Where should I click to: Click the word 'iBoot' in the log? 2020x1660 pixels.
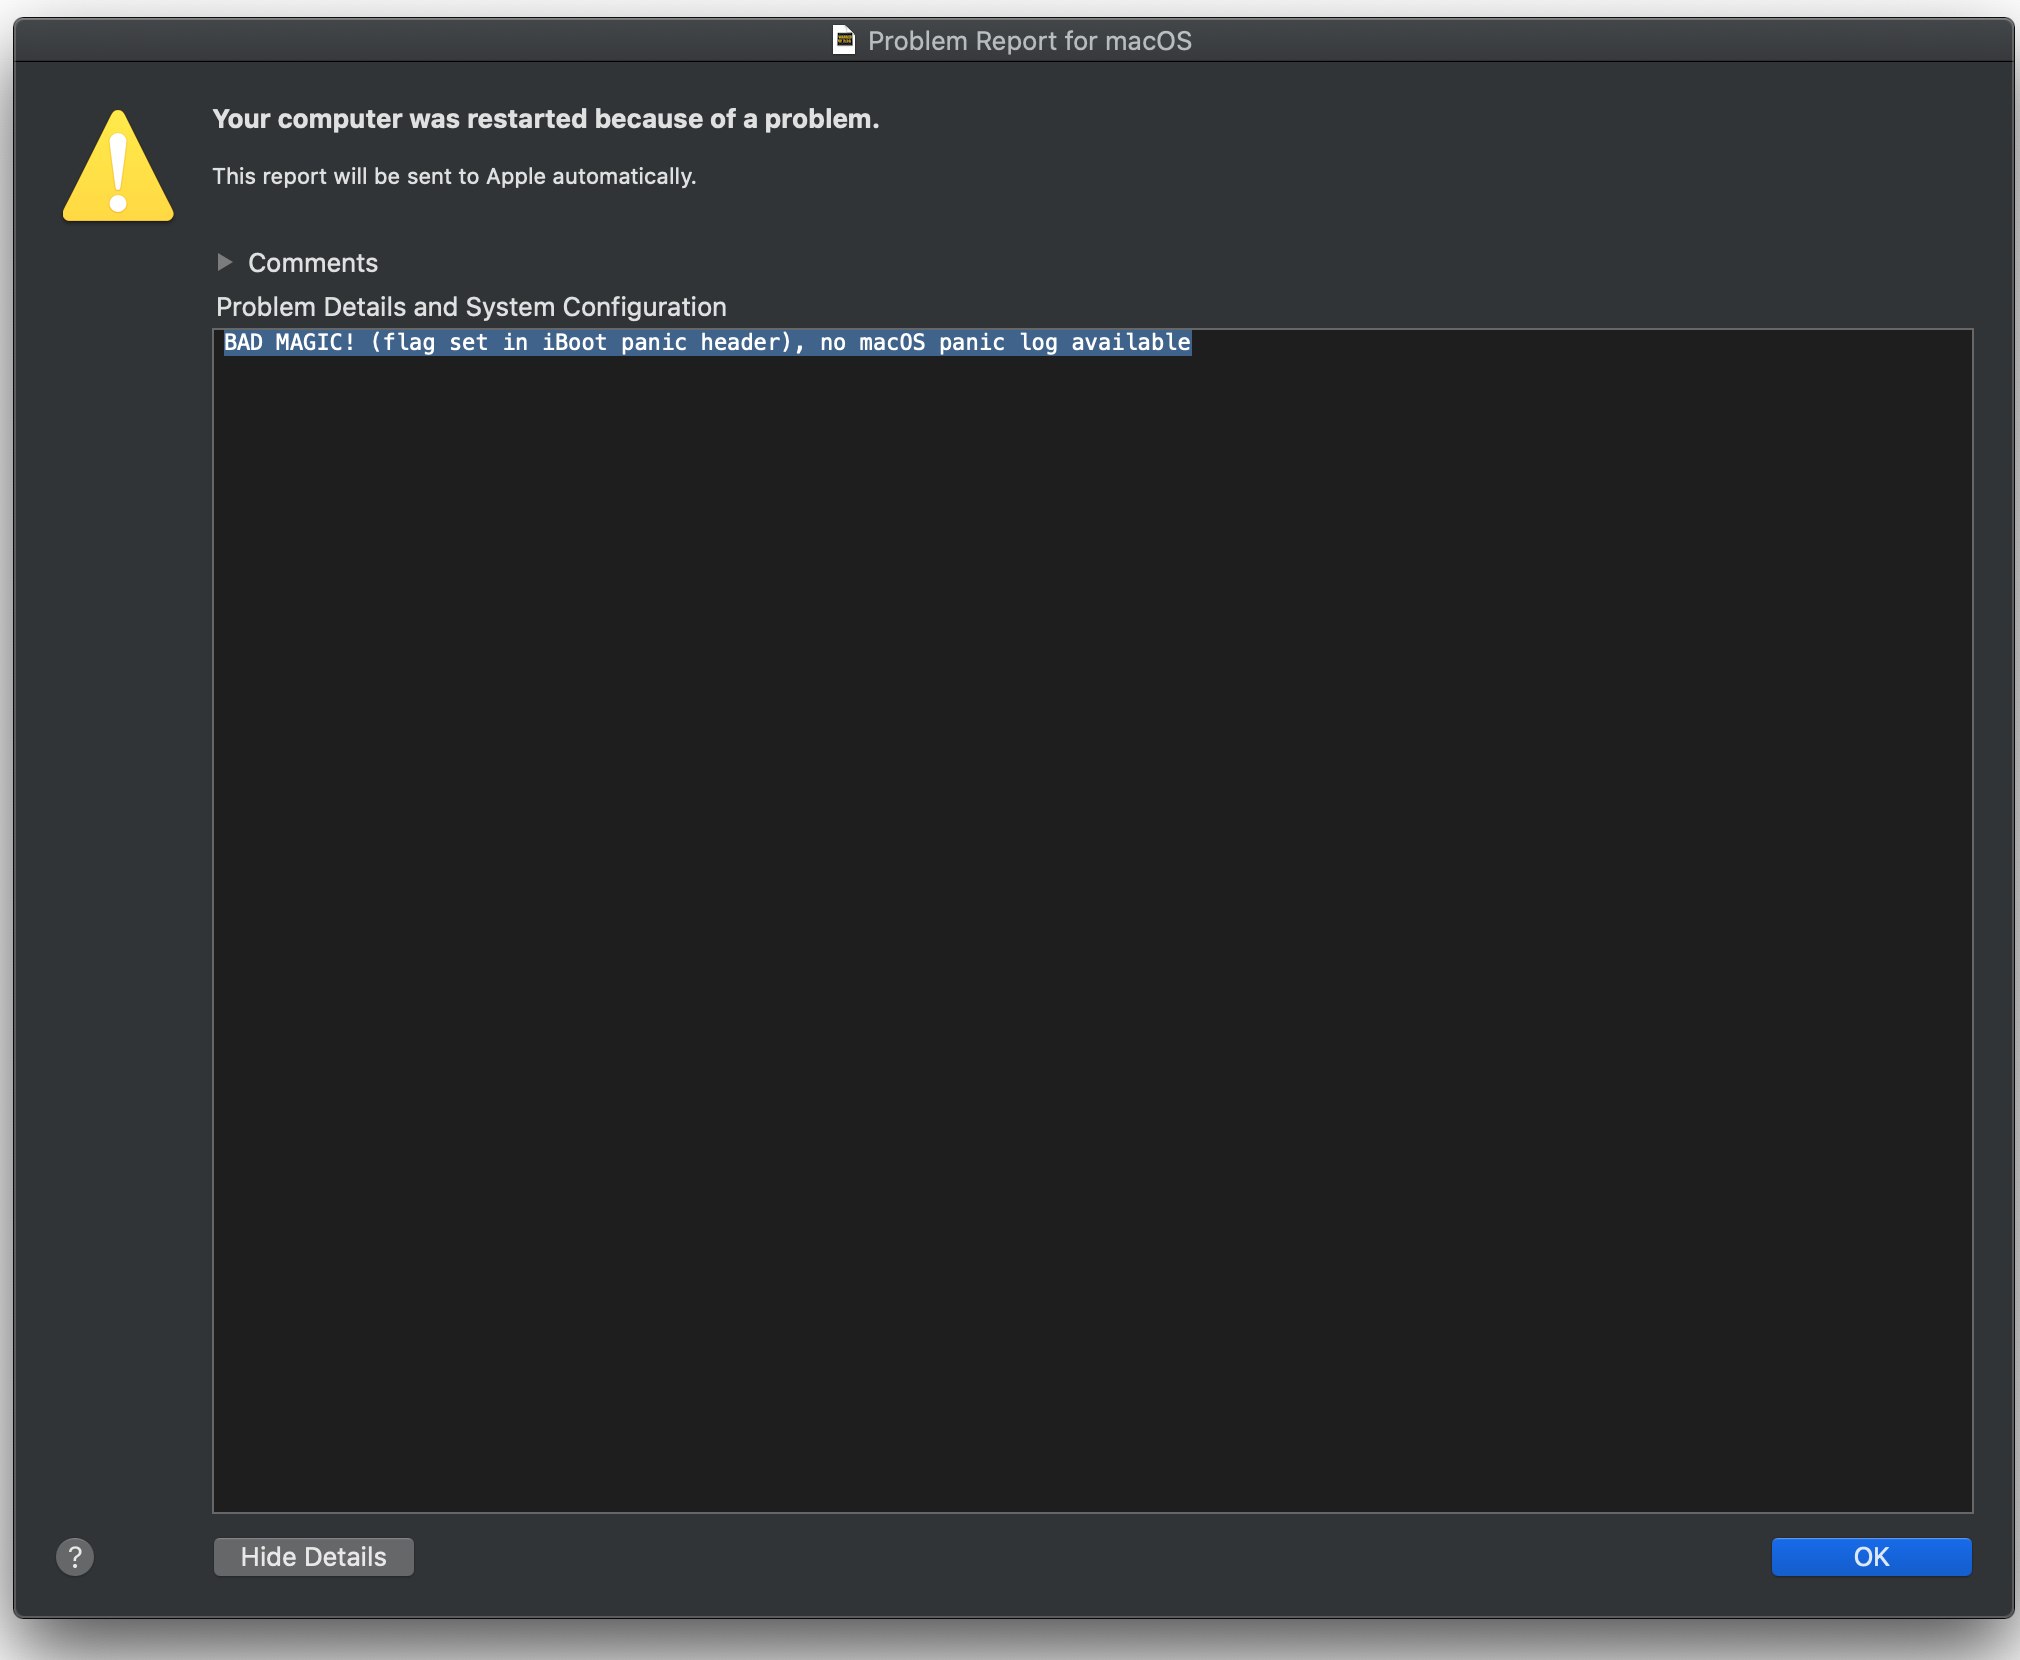[x=574, y=343]
